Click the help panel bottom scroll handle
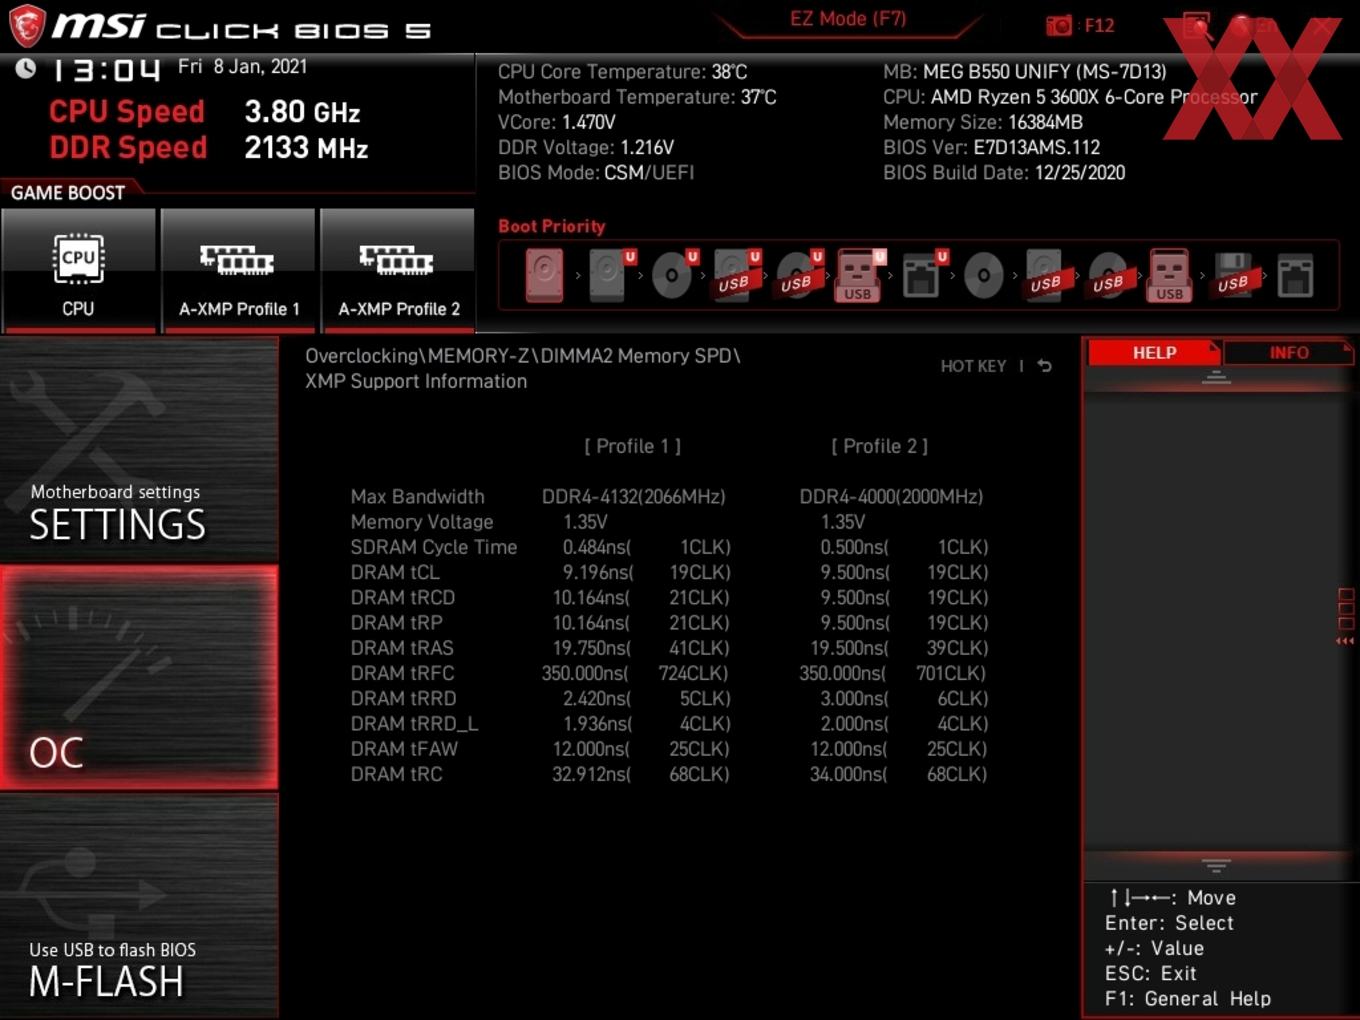 pos(1216,865)
